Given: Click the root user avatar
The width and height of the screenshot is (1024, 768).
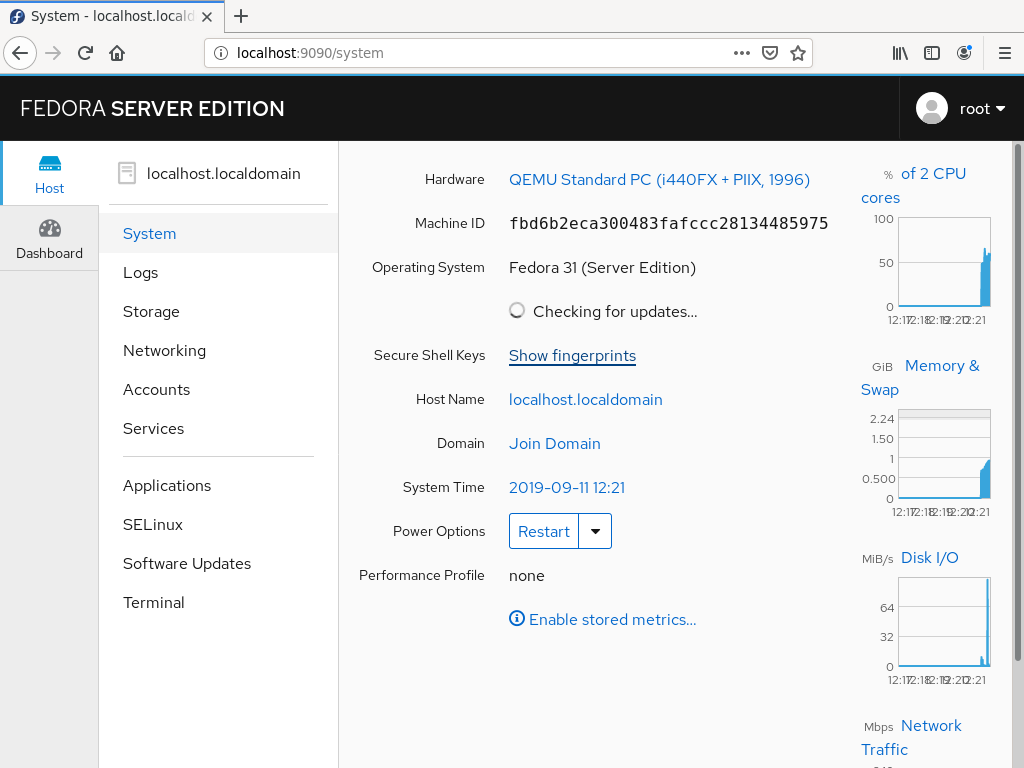Looking at the screenshot, I should point(932,108).
